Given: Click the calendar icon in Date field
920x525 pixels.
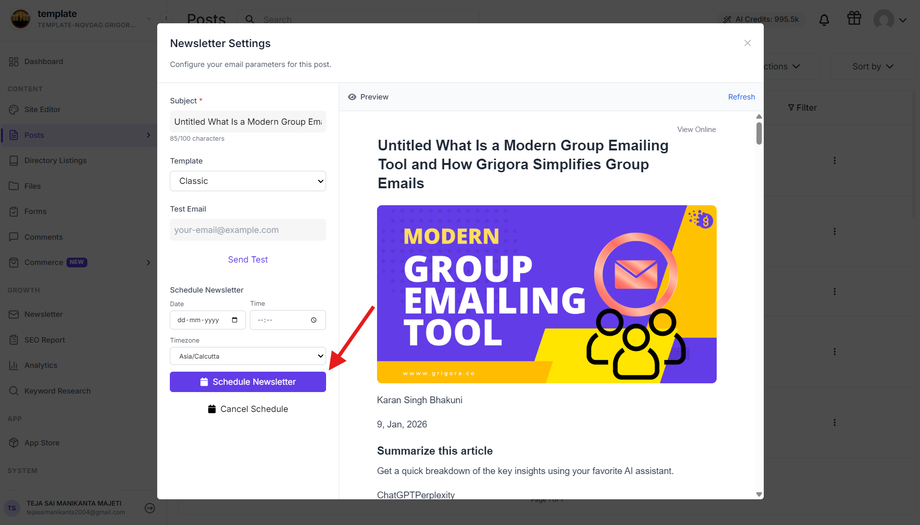Looking at the screenshot, I should pos(235,320).
